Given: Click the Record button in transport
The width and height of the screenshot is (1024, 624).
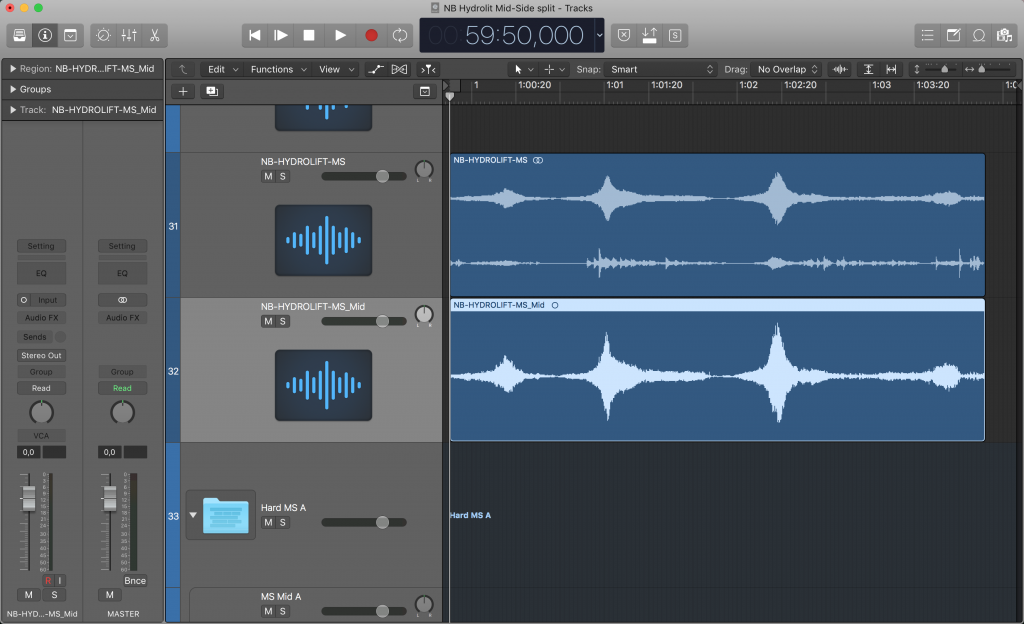Looking at the screenshot, I should point(371,35).
